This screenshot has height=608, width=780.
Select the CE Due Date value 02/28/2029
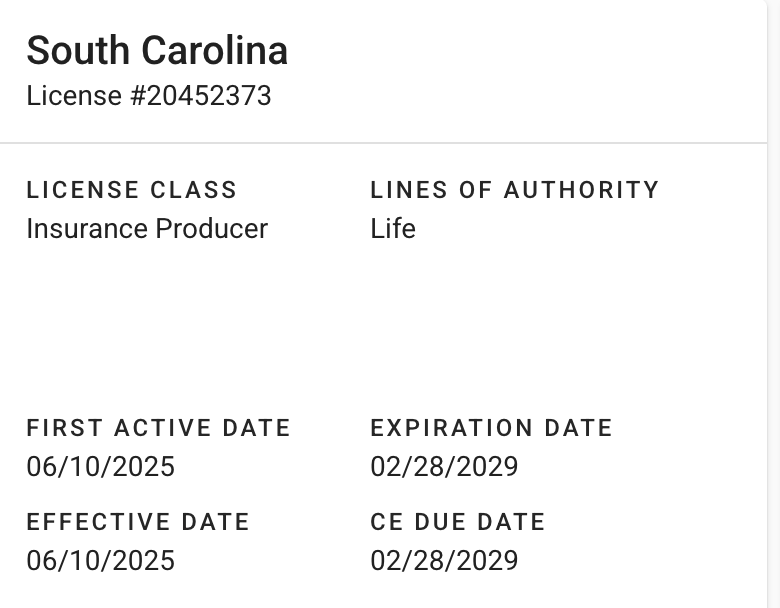[444, 561]
